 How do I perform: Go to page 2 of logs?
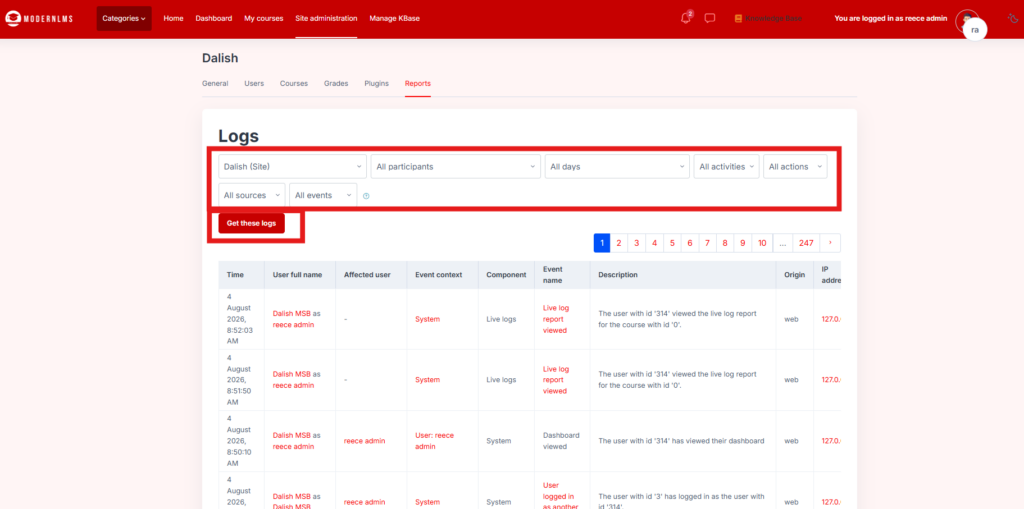coord(618,243)
